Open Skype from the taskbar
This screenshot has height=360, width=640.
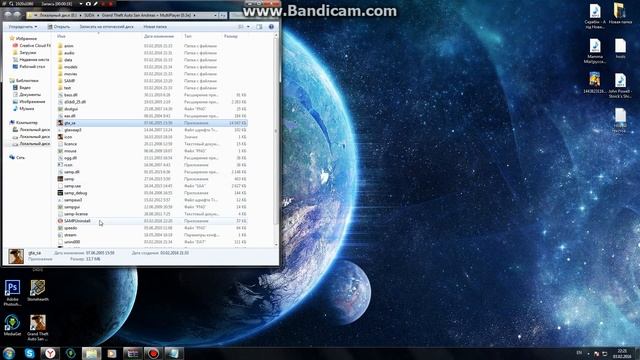point(29,353)
